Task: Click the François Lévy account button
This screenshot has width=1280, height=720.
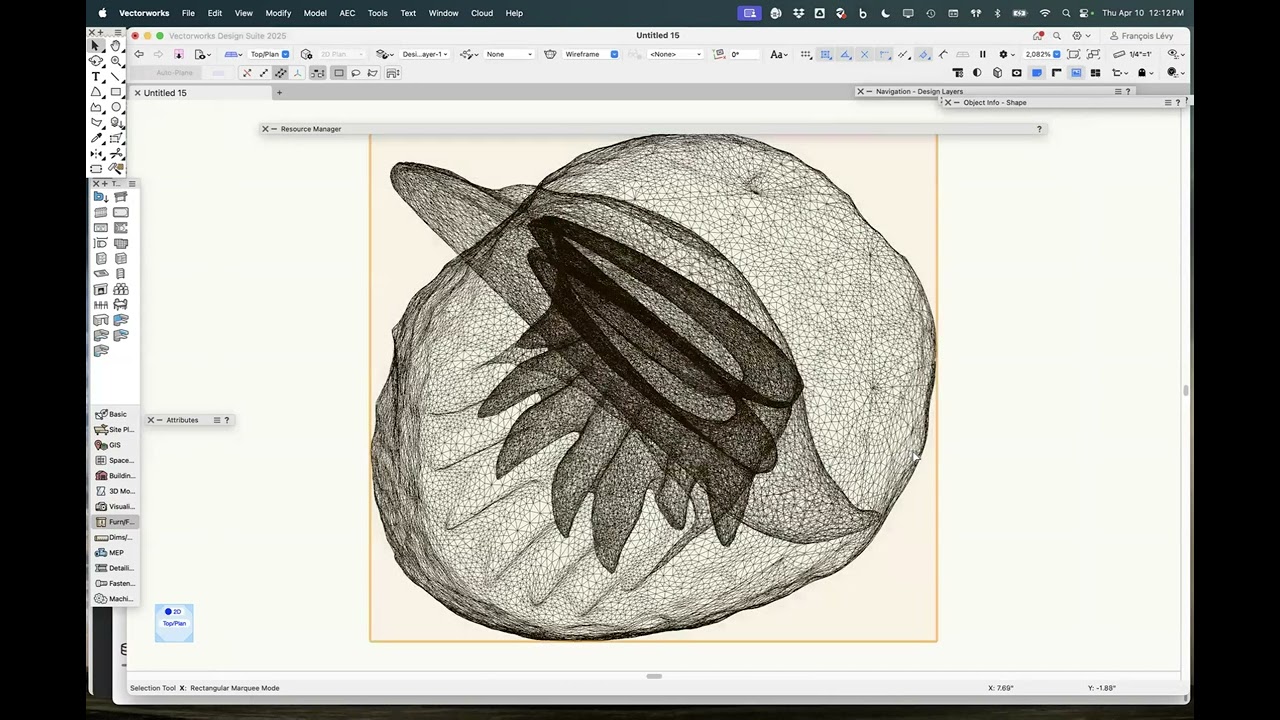Action: tap(1141, 36)
